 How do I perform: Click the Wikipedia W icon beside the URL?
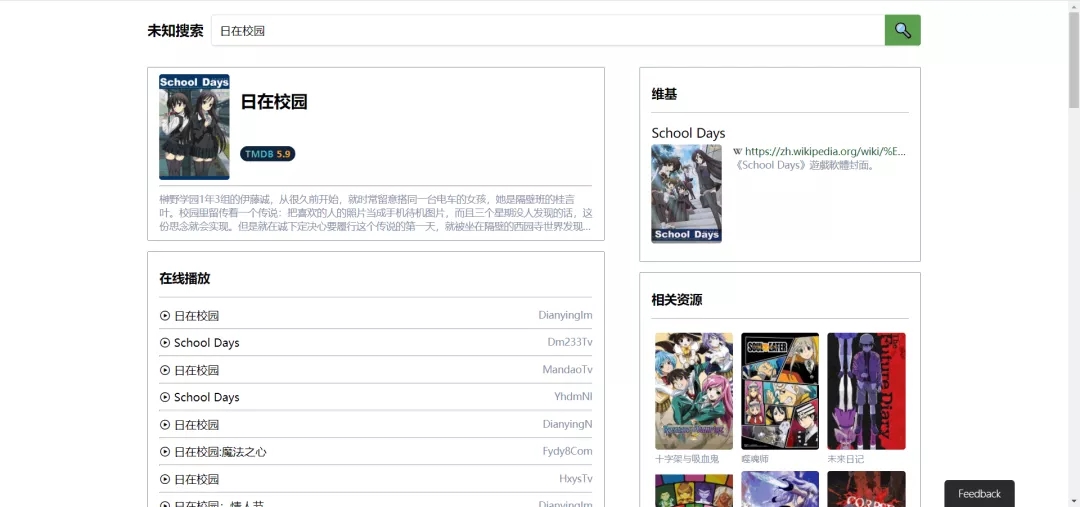click(x=738, y=152)
